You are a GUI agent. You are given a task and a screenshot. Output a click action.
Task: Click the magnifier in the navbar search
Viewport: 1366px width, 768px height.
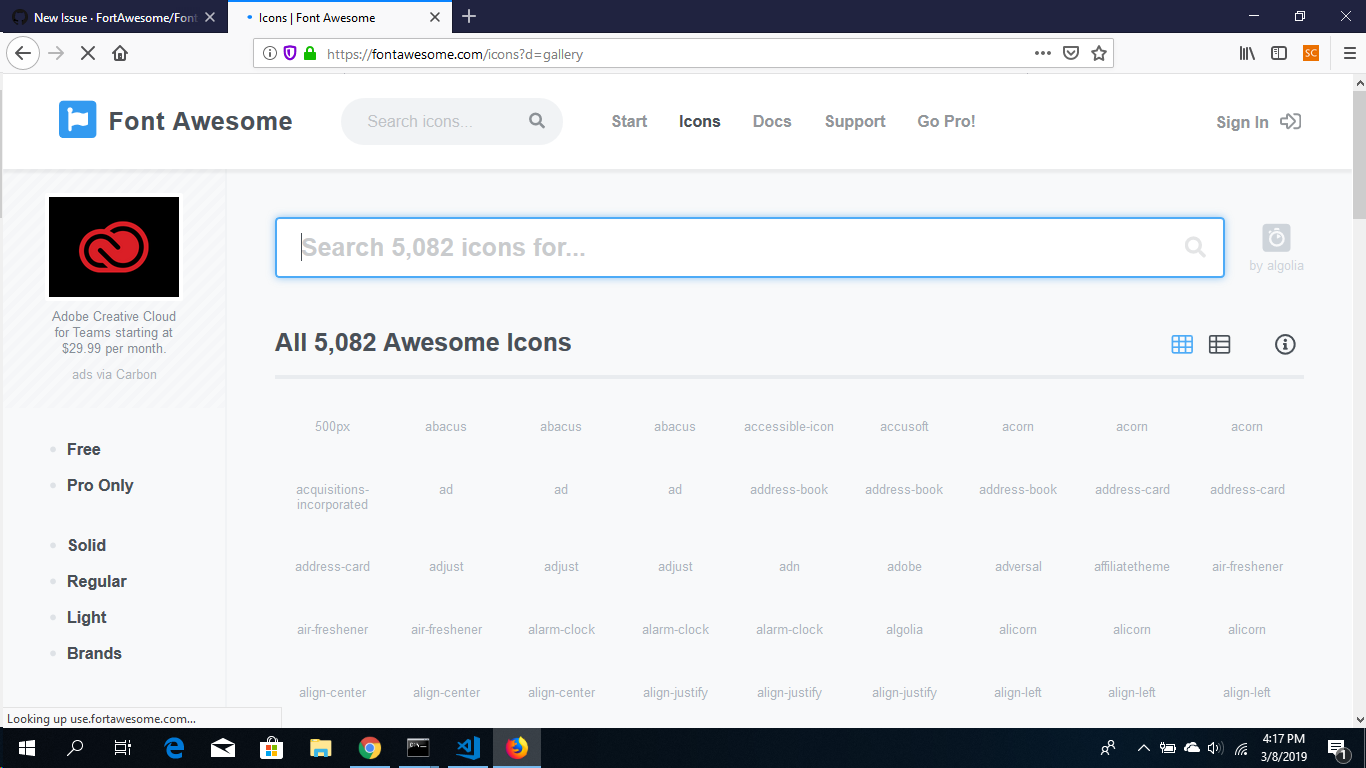(x=537, y=120)
